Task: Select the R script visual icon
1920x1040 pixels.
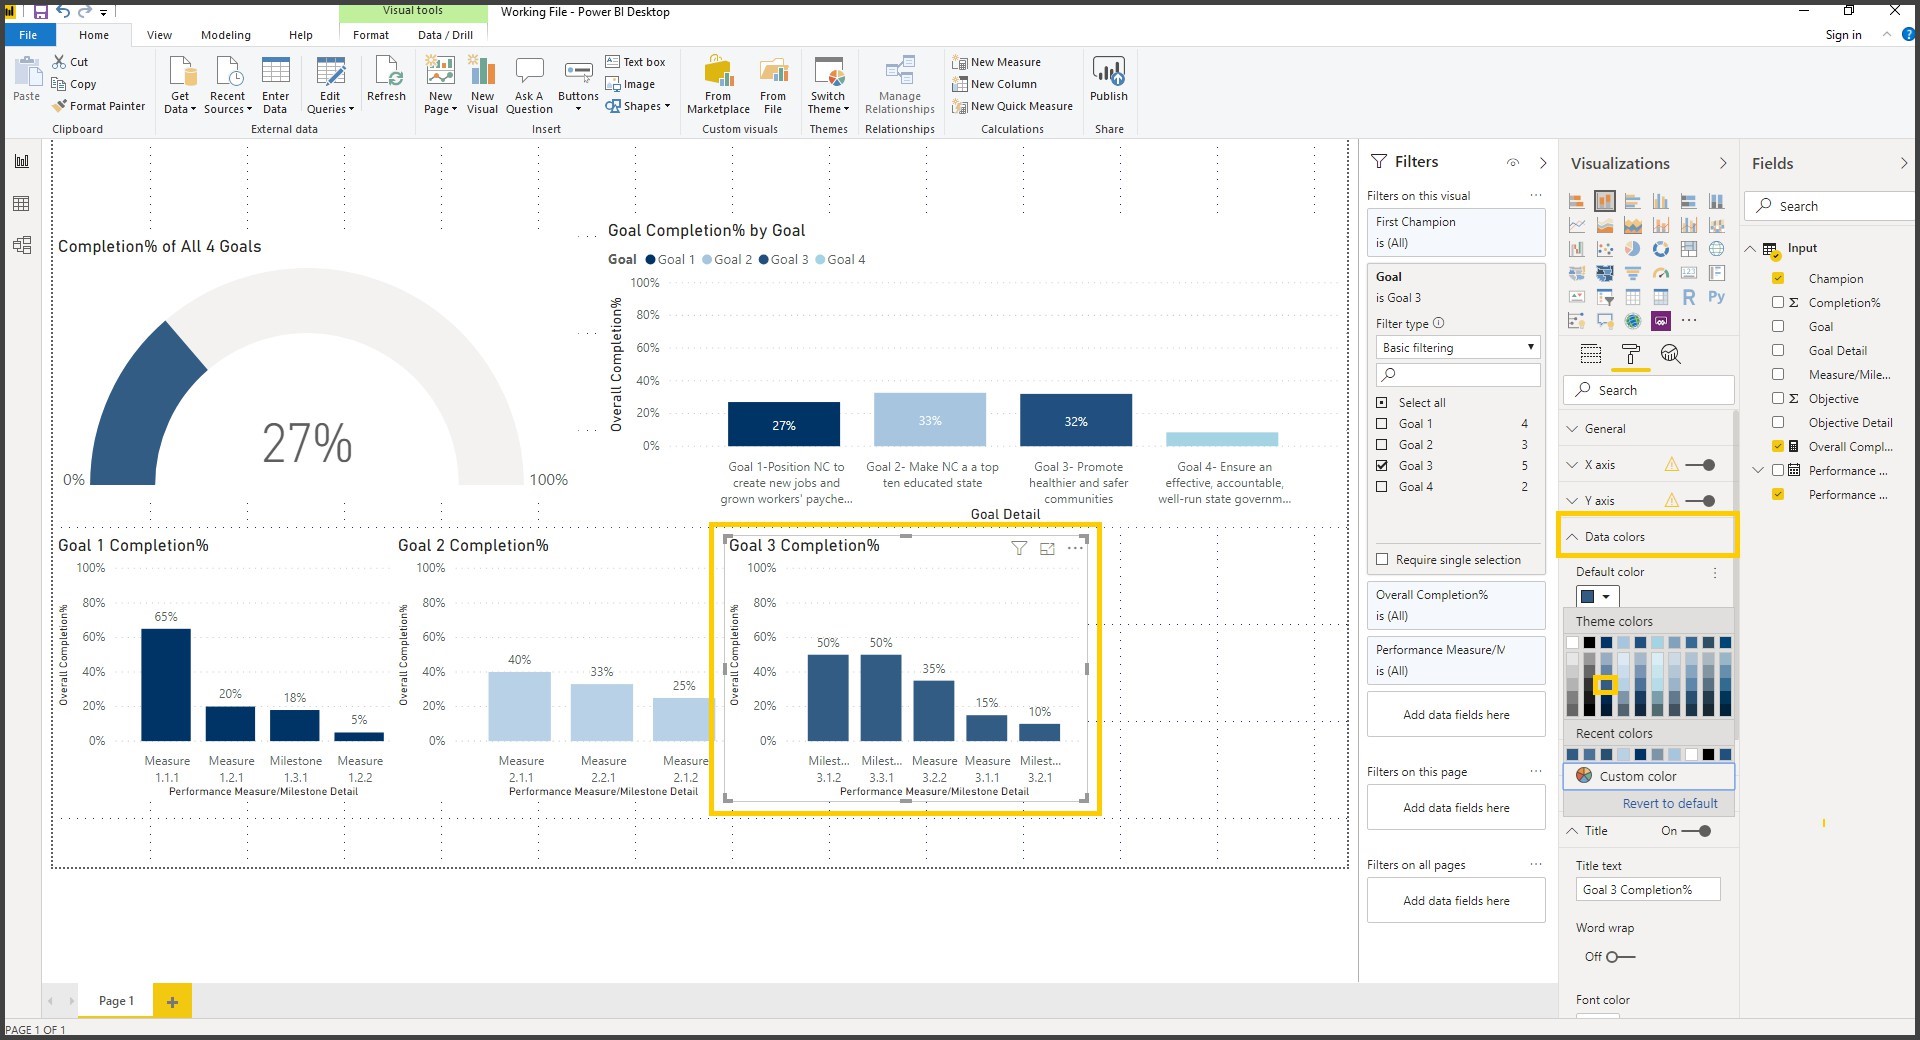Action: pos(1689,296)
